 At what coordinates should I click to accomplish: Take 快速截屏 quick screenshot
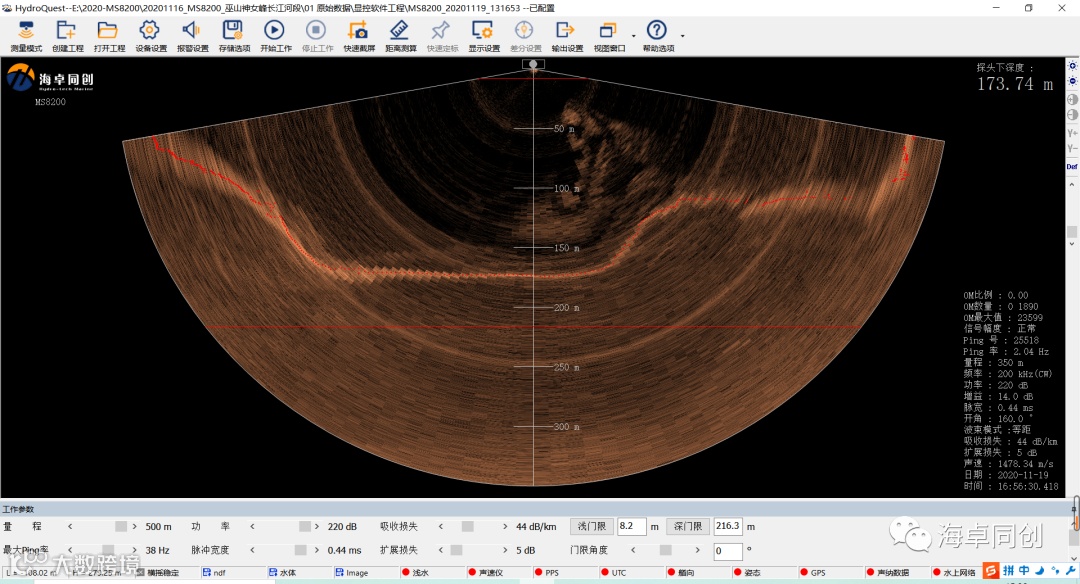tap(358, 31)
